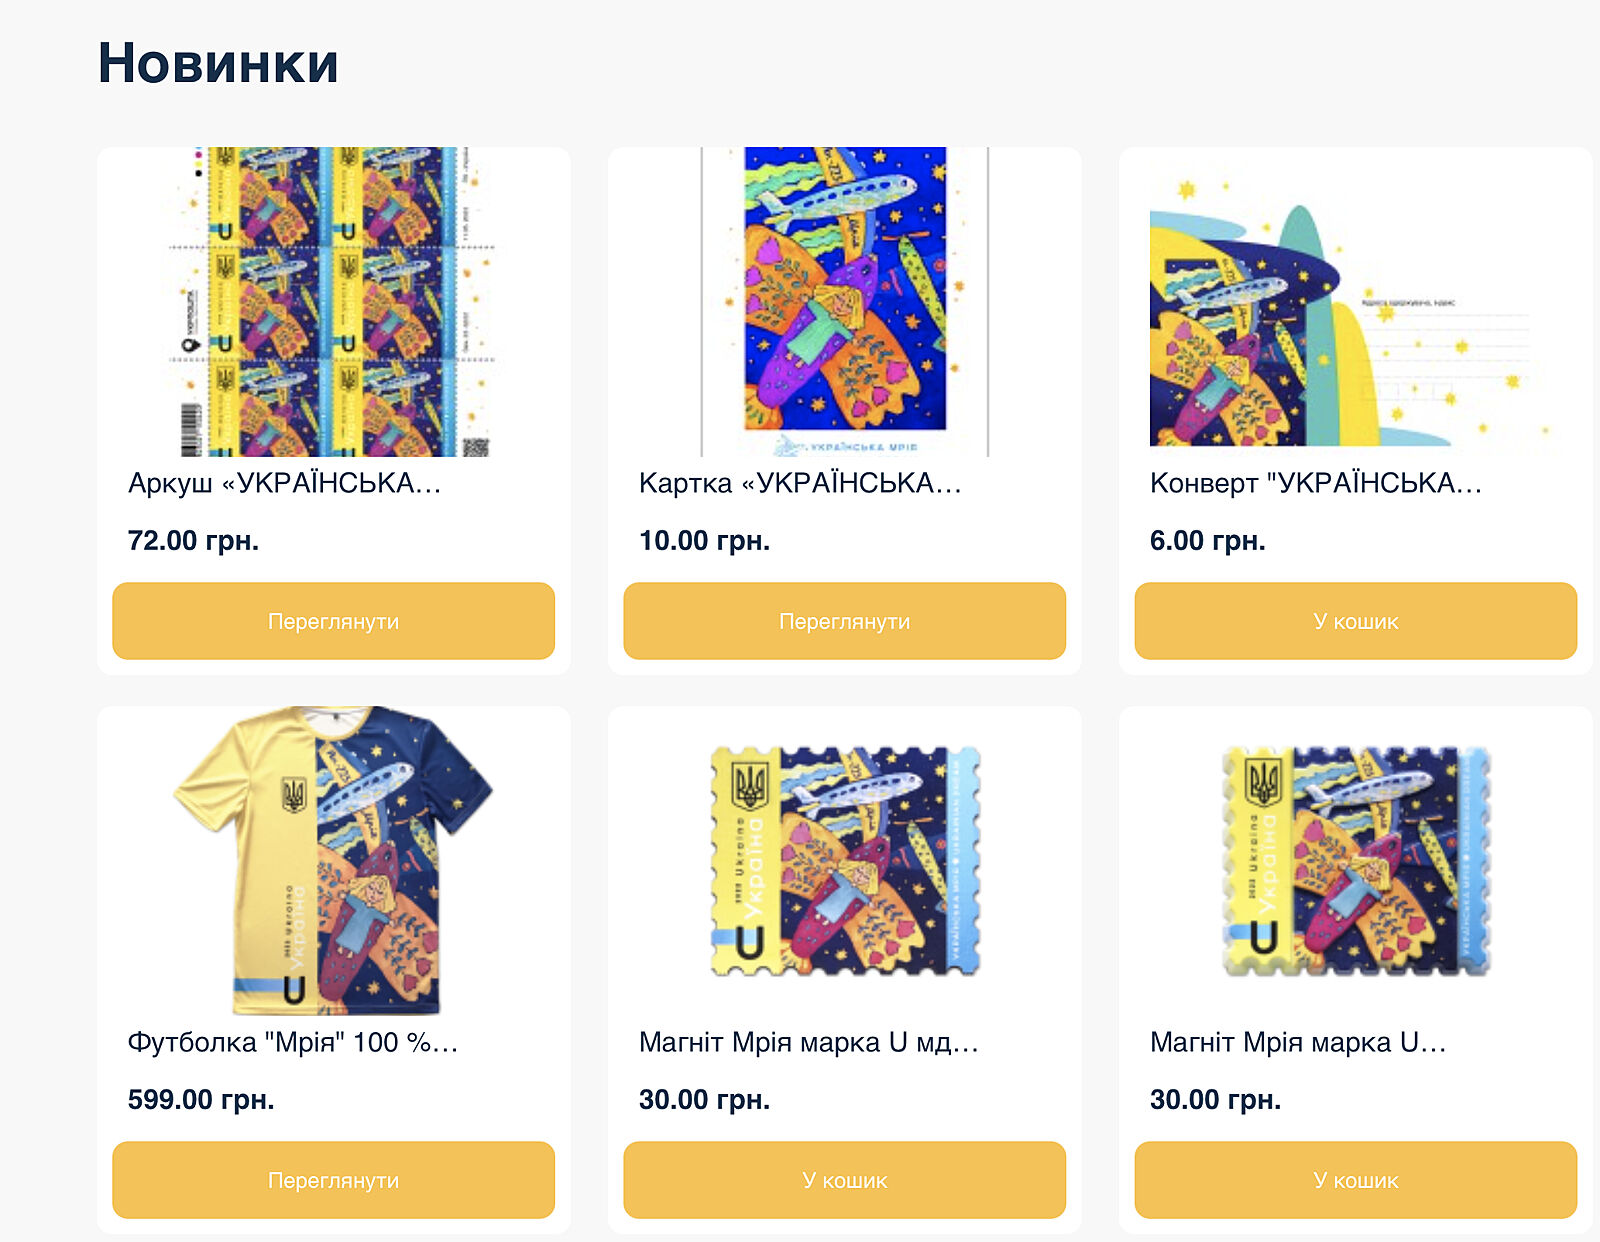Open the Мрія T-shirt product image
Image resolution: width=1600 pixels, height=1242 pixels.
pyautogui.click(x=333, y=861)
